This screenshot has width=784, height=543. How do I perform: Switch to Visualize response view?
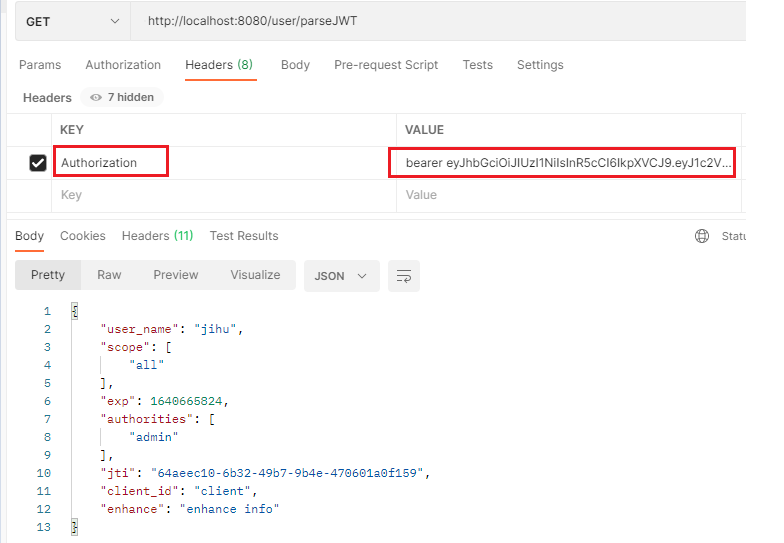point(255,275)
